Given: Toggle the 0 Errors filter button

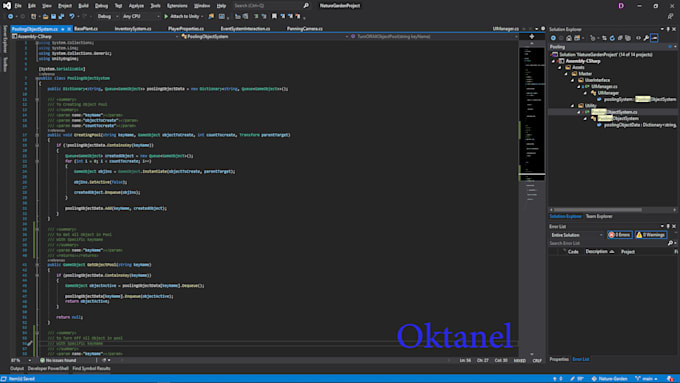Looking at the screenshot, I should (620, 235).
